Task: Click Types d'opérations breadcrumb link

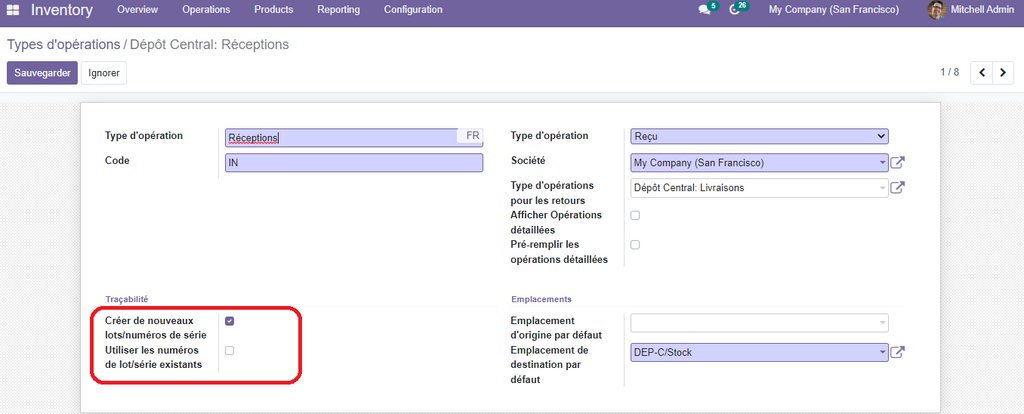Action: coord(64,45)
